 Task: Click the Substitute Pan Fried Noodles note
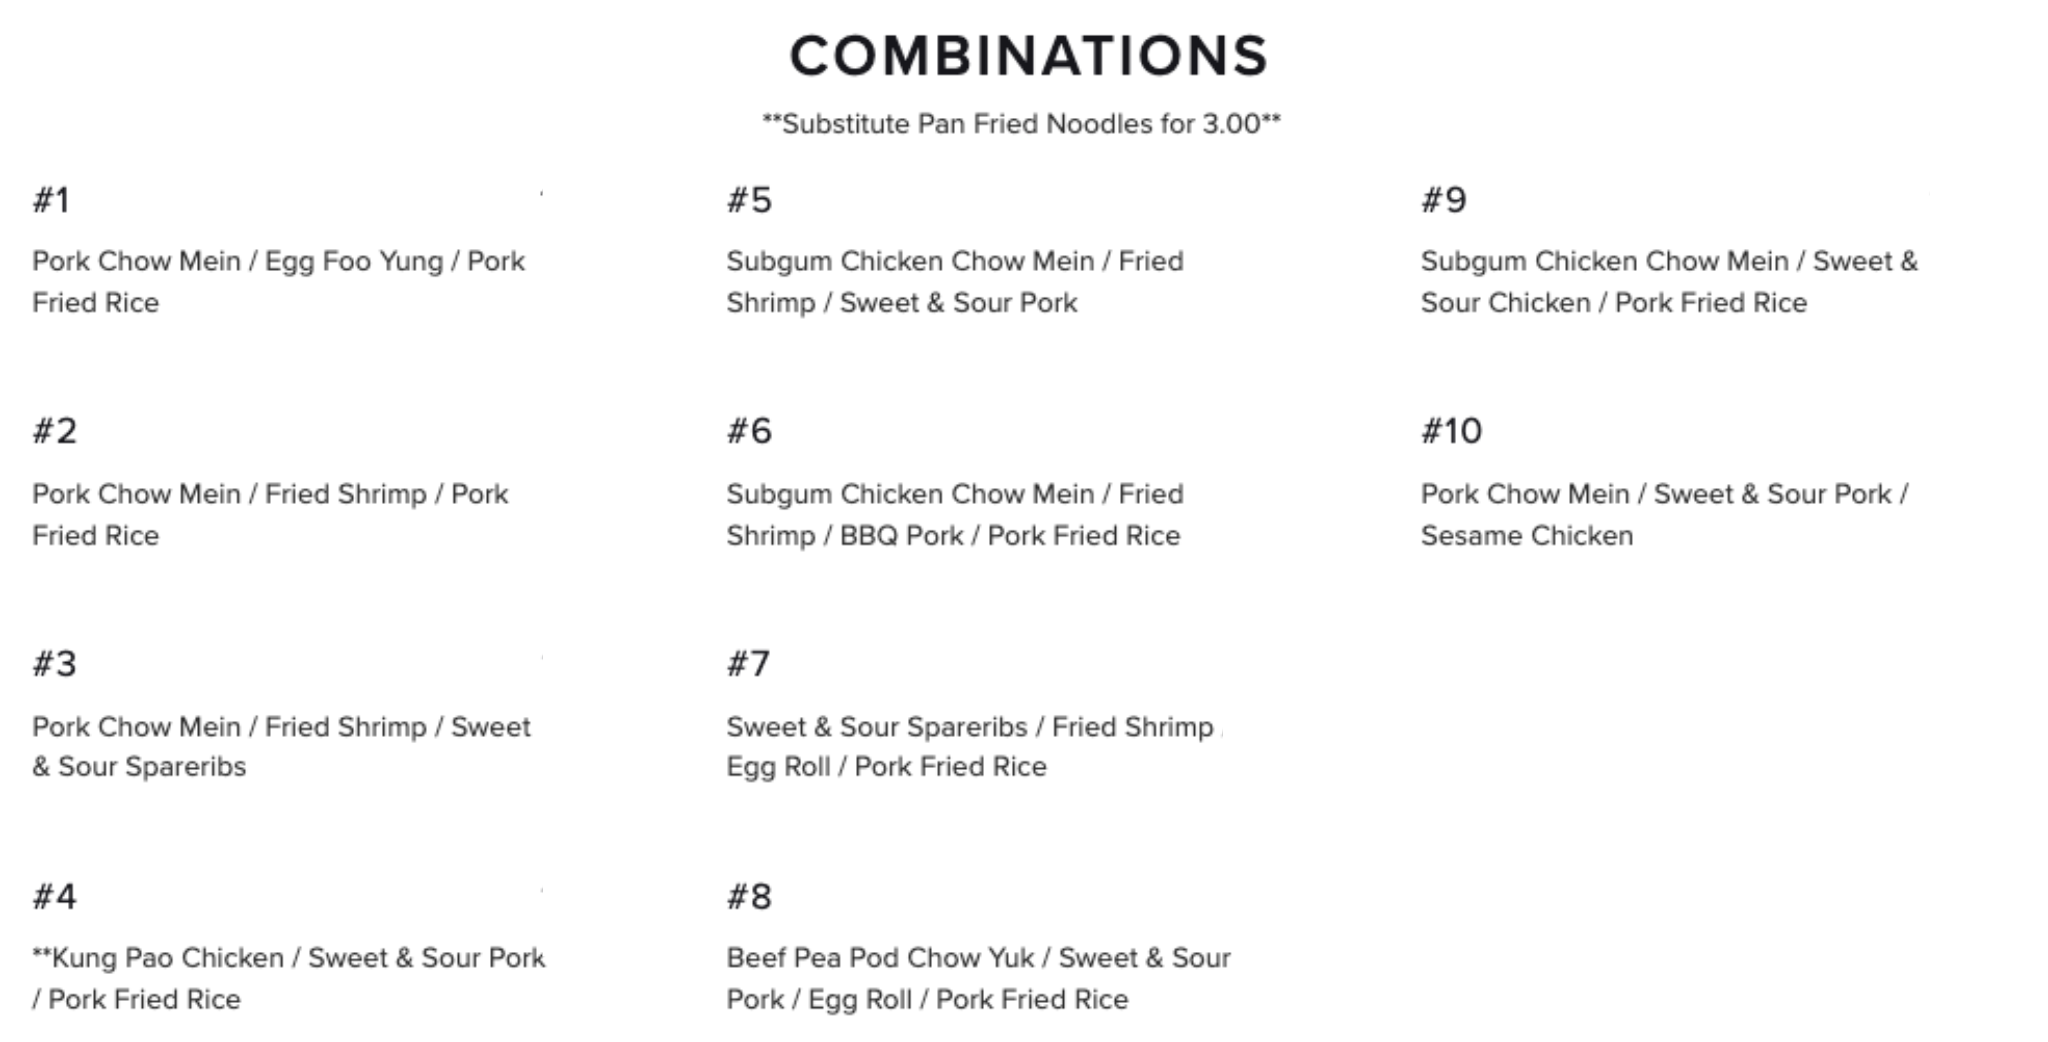1021,124
